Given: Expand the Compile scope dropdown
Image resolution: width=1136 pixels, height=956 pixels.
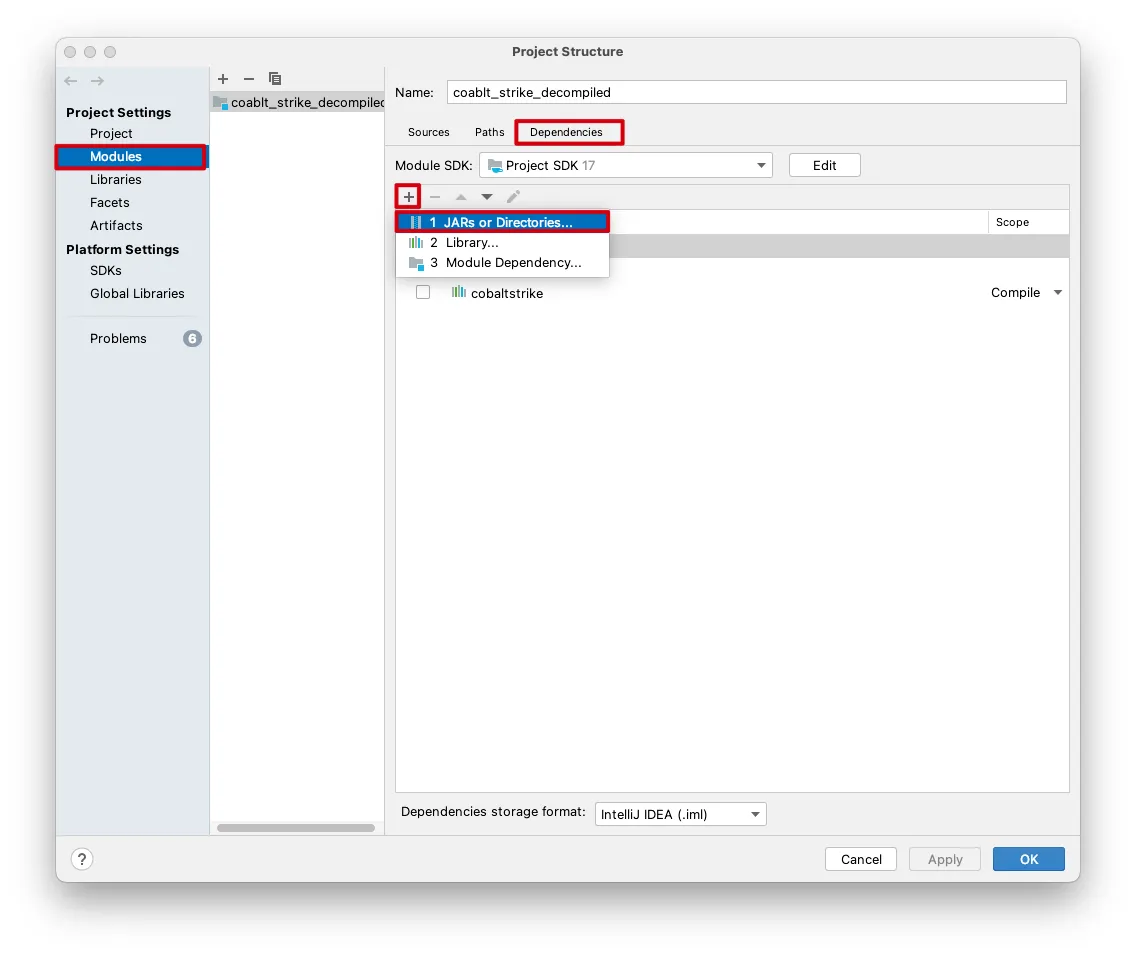Looking at the screenshot, I should click(x=1058, y=293).
